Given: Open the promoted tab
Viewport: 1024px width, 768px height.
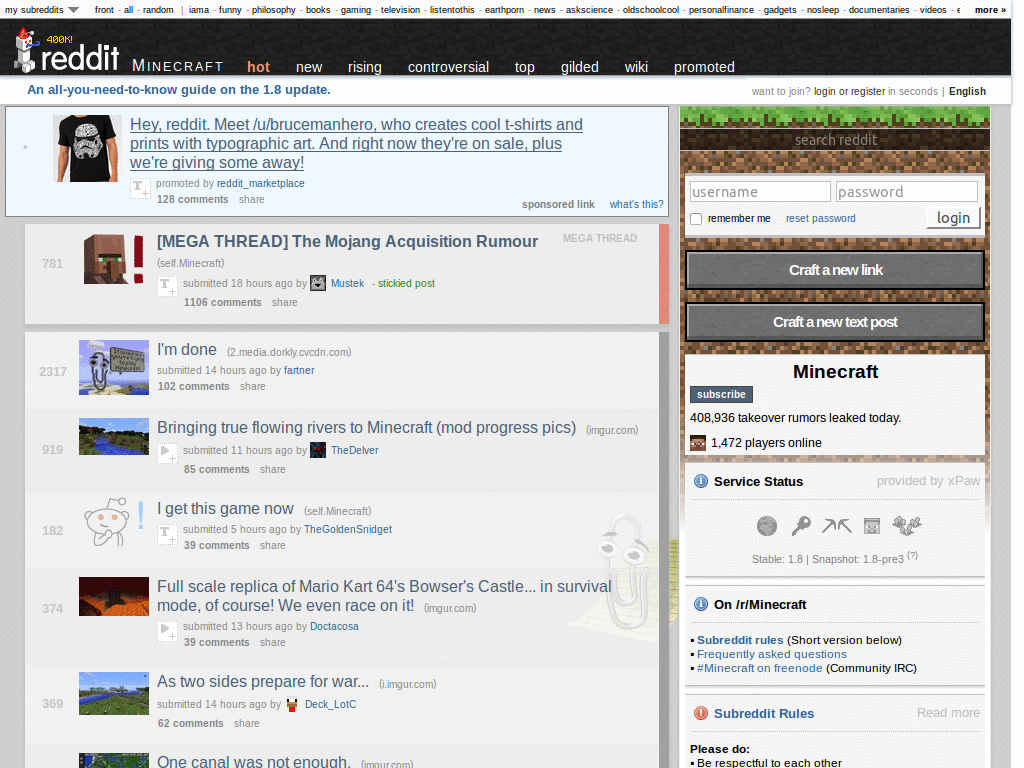Looking at the screenshot, I should click(x=704, y=67).
